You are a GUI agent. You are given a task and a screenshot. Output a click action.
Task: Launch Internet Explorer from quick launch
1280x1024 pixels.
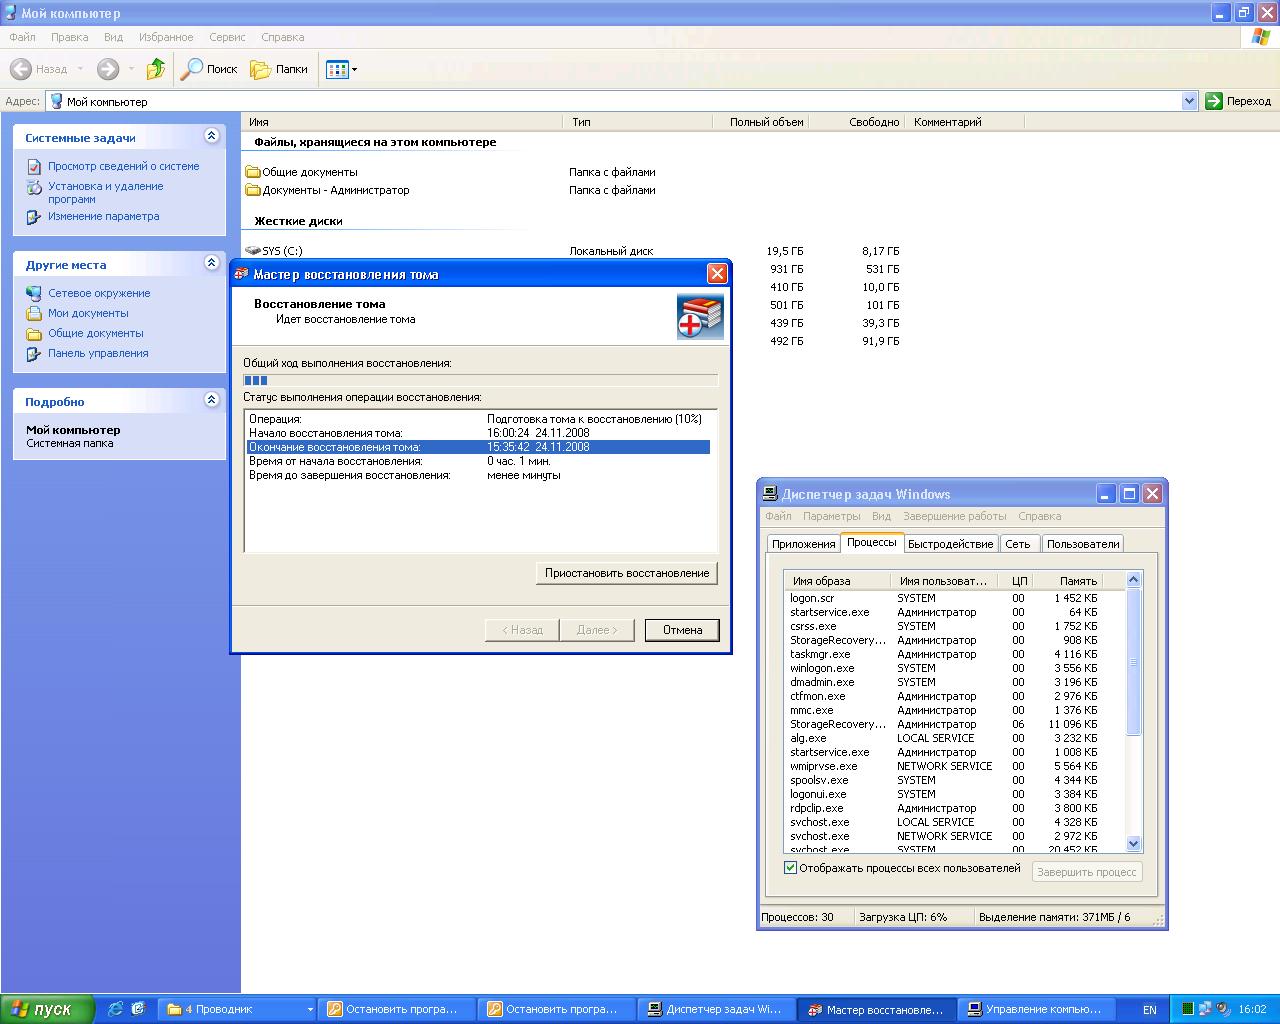(x=116, y=1009)
